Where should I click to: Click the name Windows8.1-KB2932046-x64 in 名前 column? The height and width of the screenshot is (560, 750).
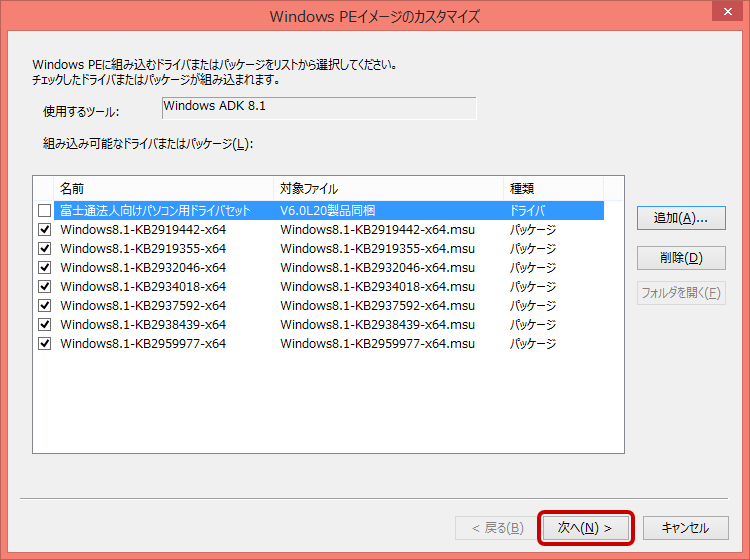pyautogui.click(x=143, y=267)
